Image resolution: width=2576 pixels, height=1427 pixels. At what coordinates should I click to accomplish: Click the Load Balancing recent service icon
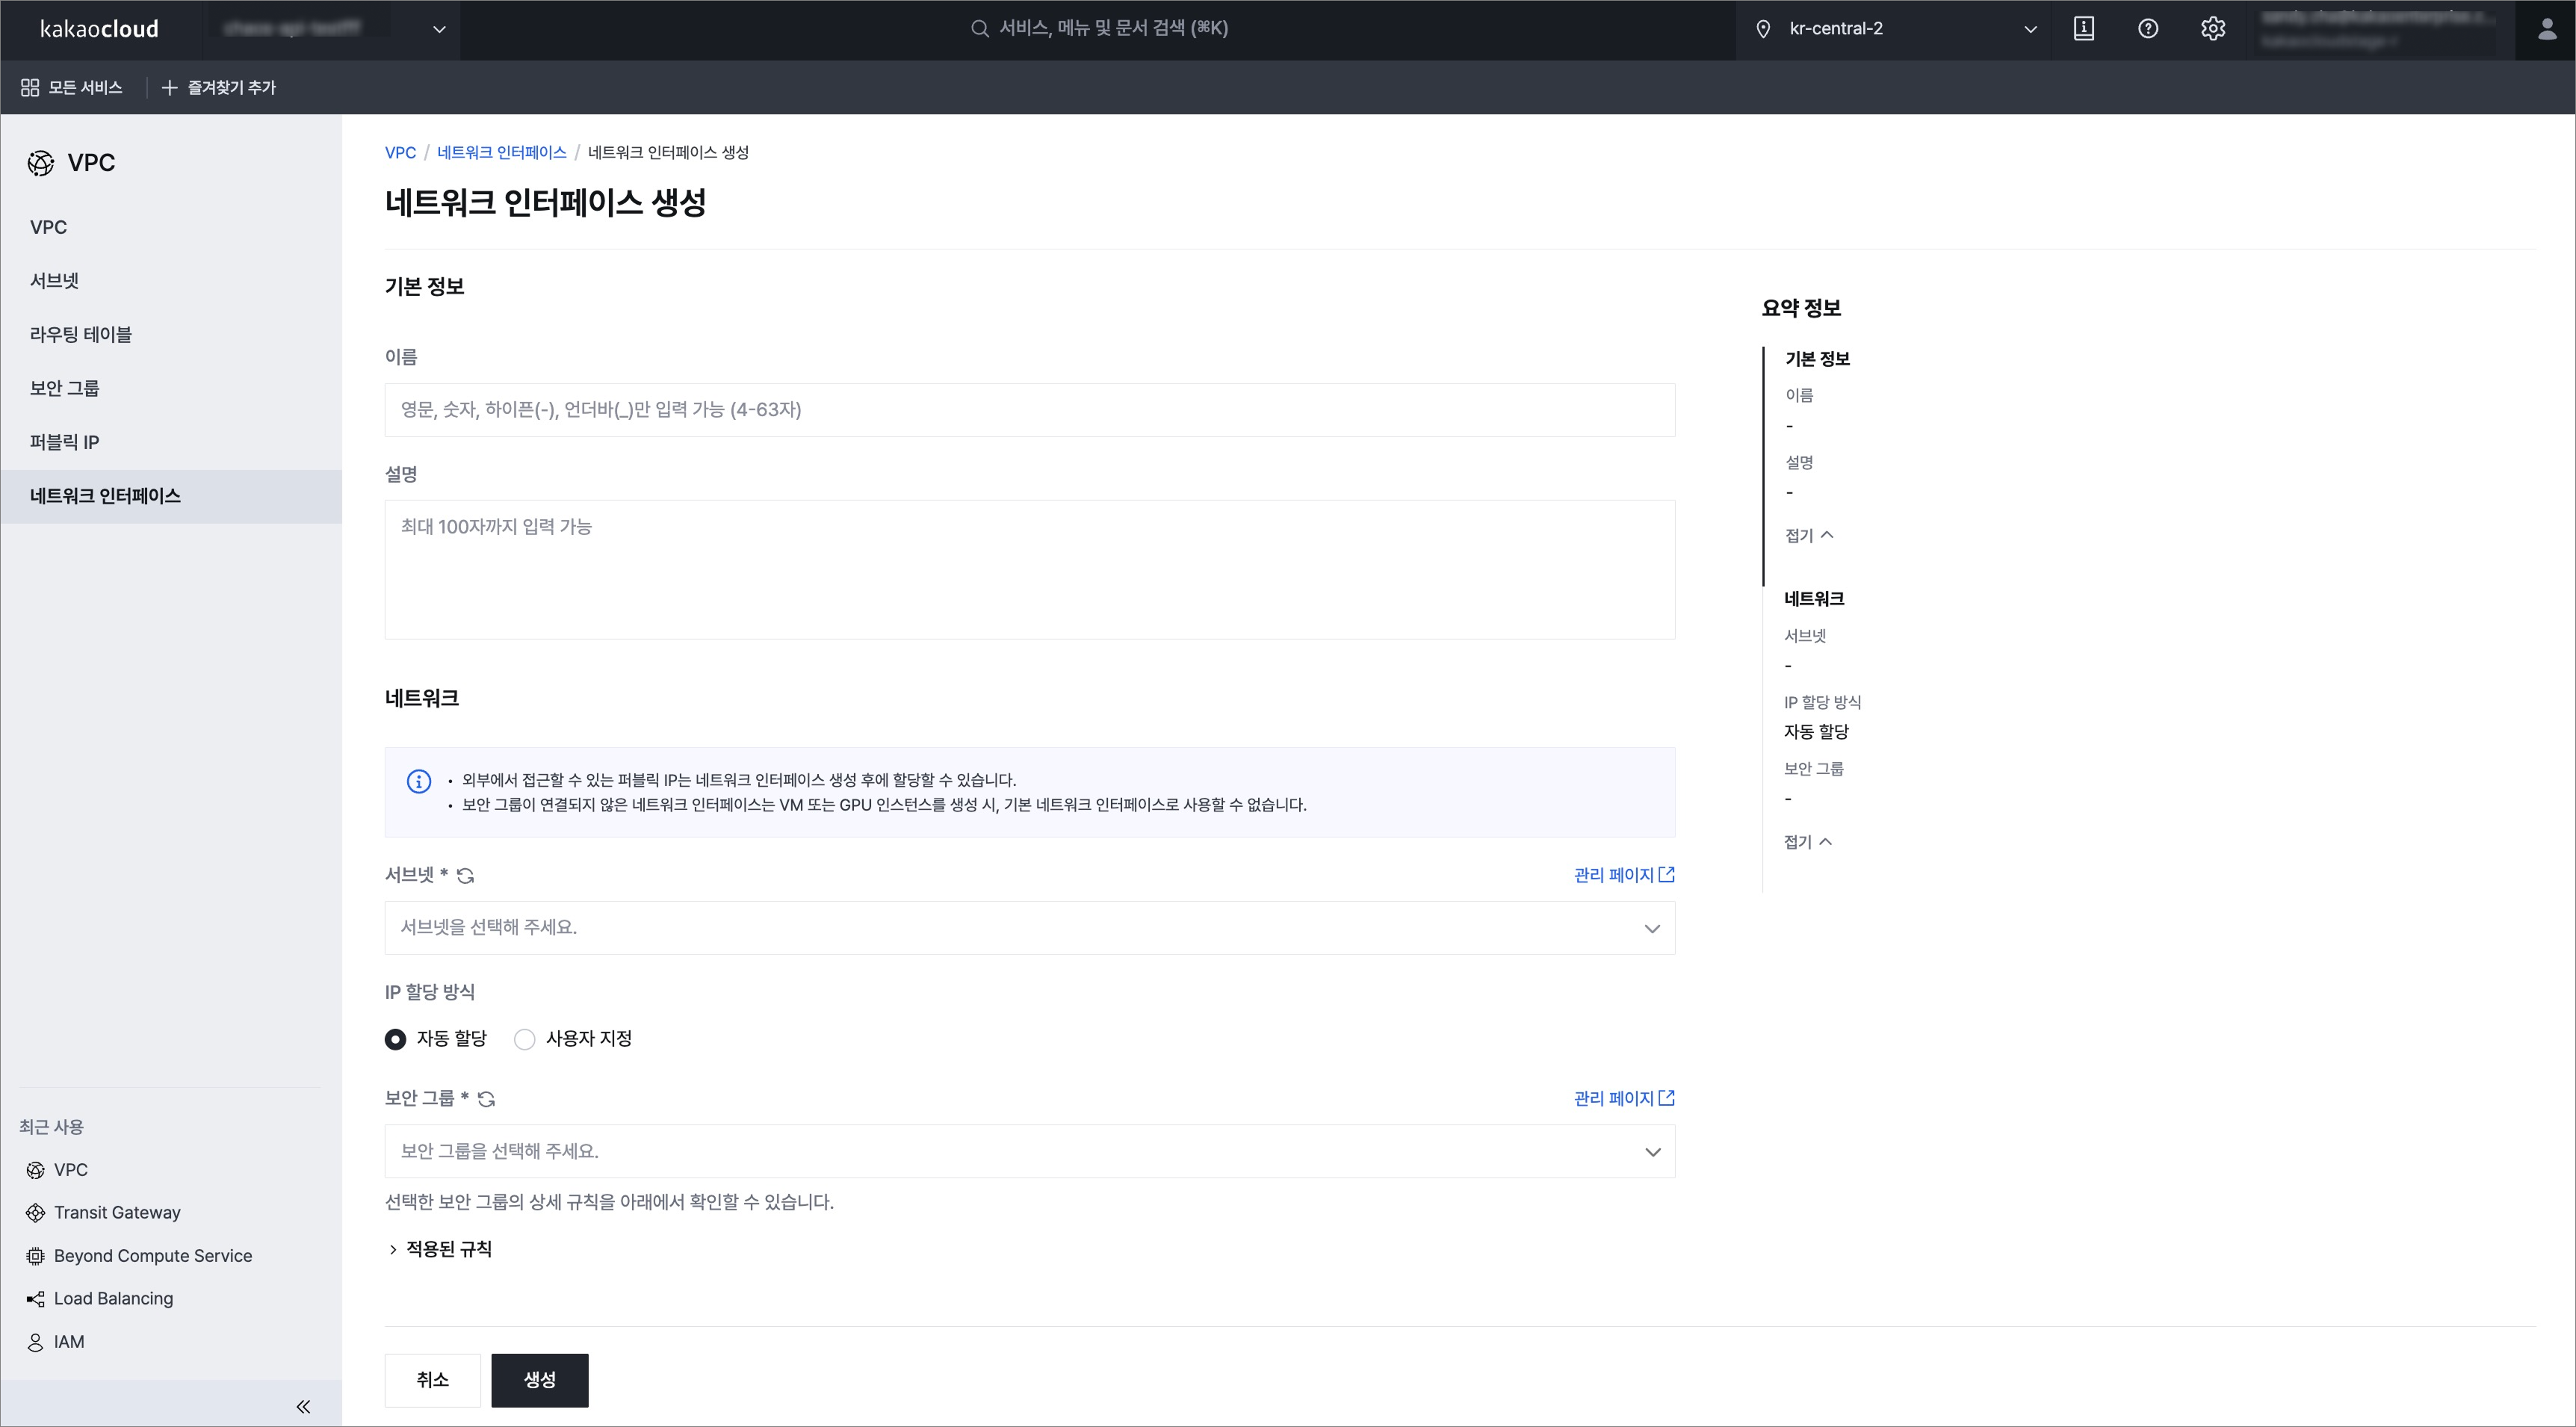pos(35,1298)
